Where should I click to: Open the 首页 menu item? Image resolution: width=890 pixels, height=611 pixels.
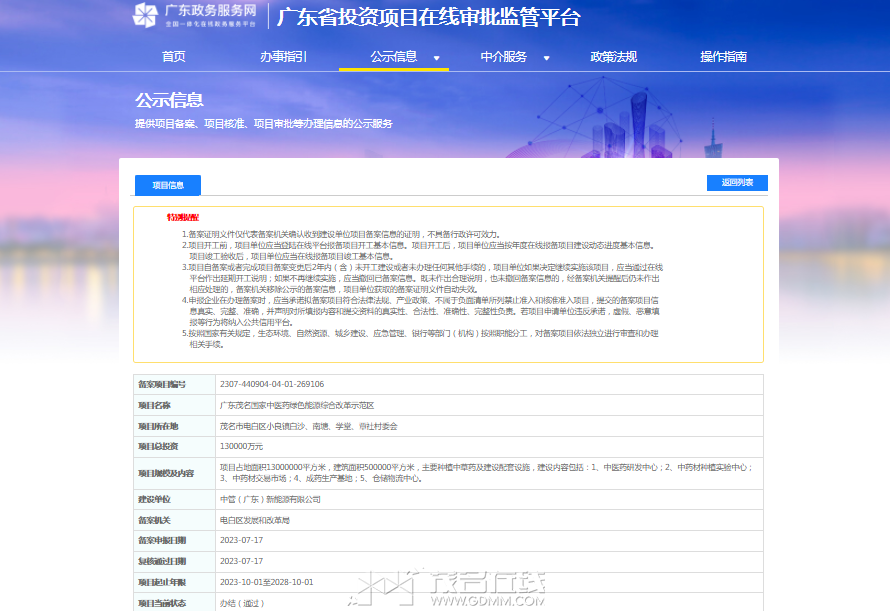tap(174, 57)
